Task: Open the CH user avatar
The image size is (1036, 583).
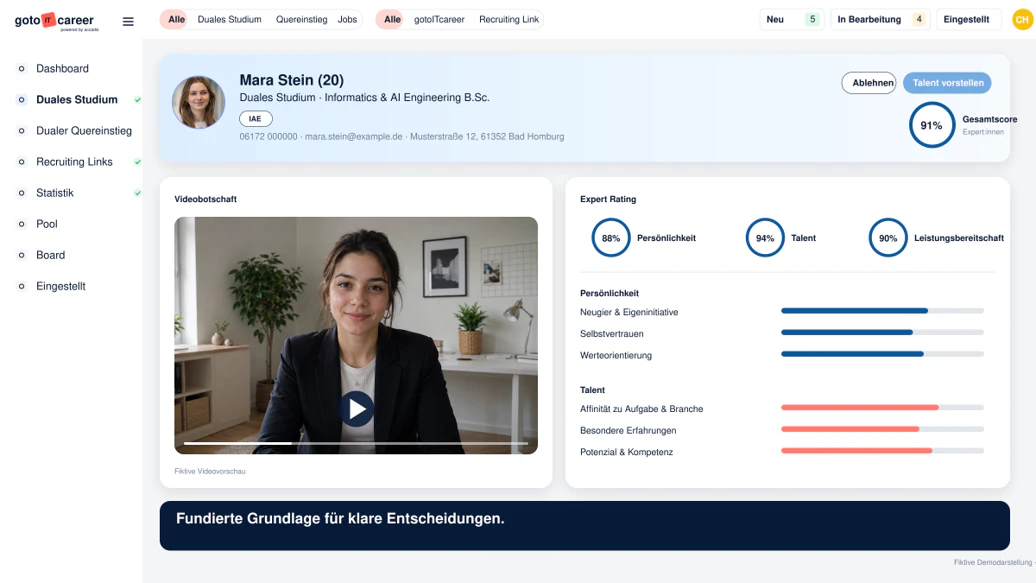Action: (x=1022, y=19)
